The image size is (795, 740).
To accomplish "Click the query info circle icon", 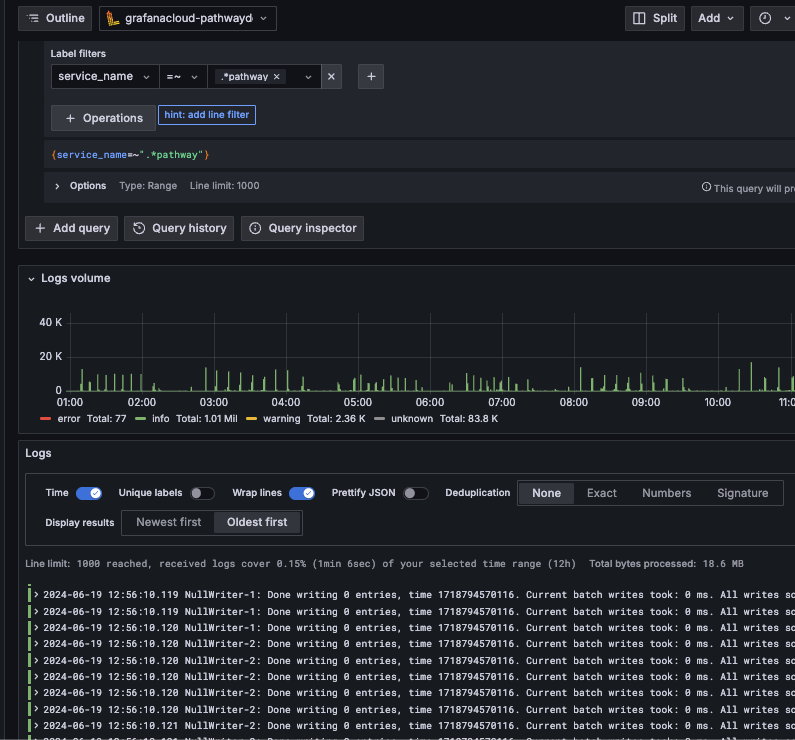I will (x=706, y=187).
